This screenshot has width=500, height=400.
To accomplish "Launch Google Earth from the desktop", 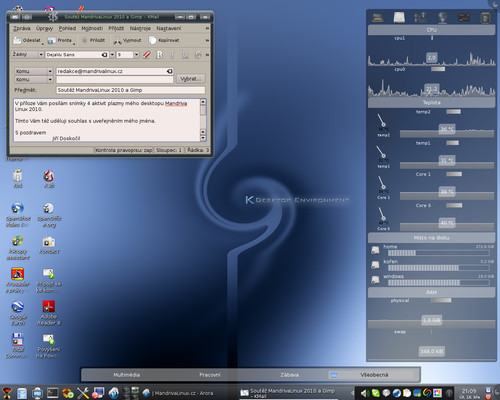I will tap(17, 306).
